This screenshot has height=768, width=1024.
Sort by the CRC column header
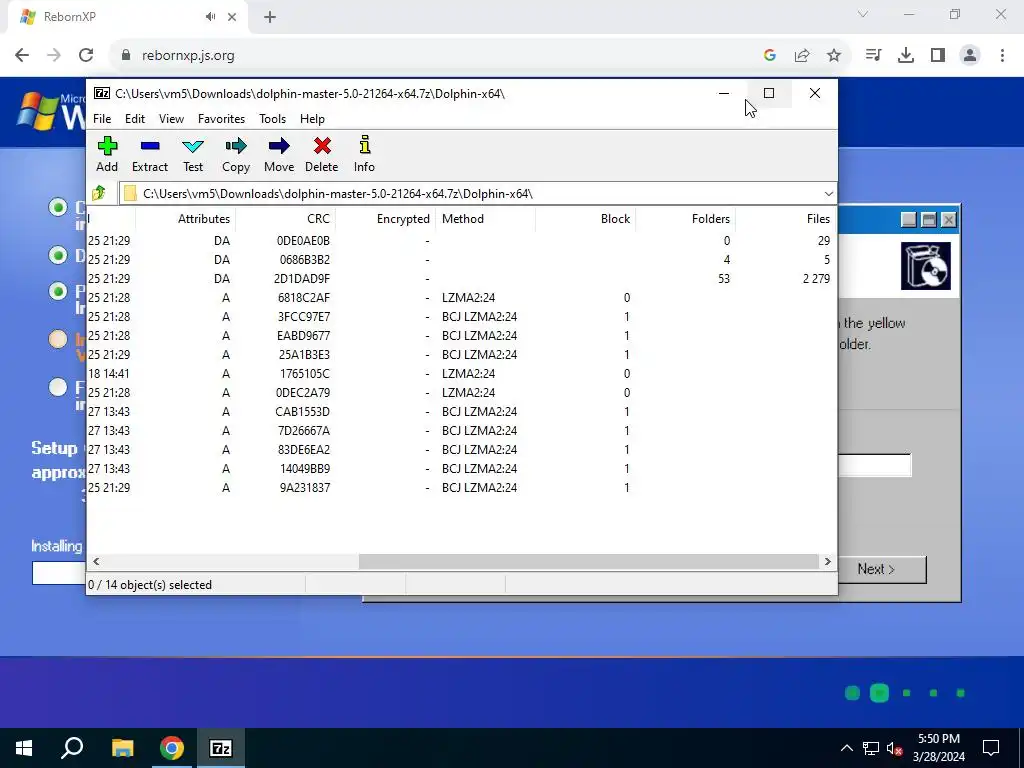(285, 219)
